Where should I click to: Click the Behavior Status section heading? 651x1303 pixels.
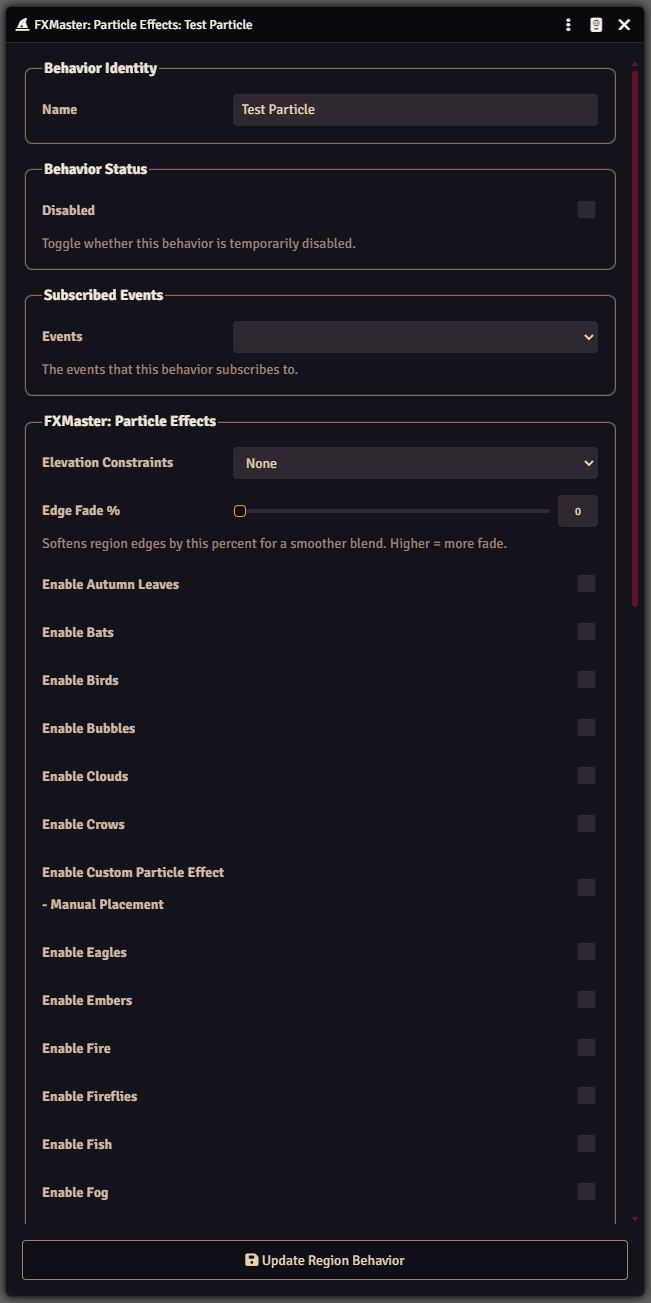(x=95, y=169)
